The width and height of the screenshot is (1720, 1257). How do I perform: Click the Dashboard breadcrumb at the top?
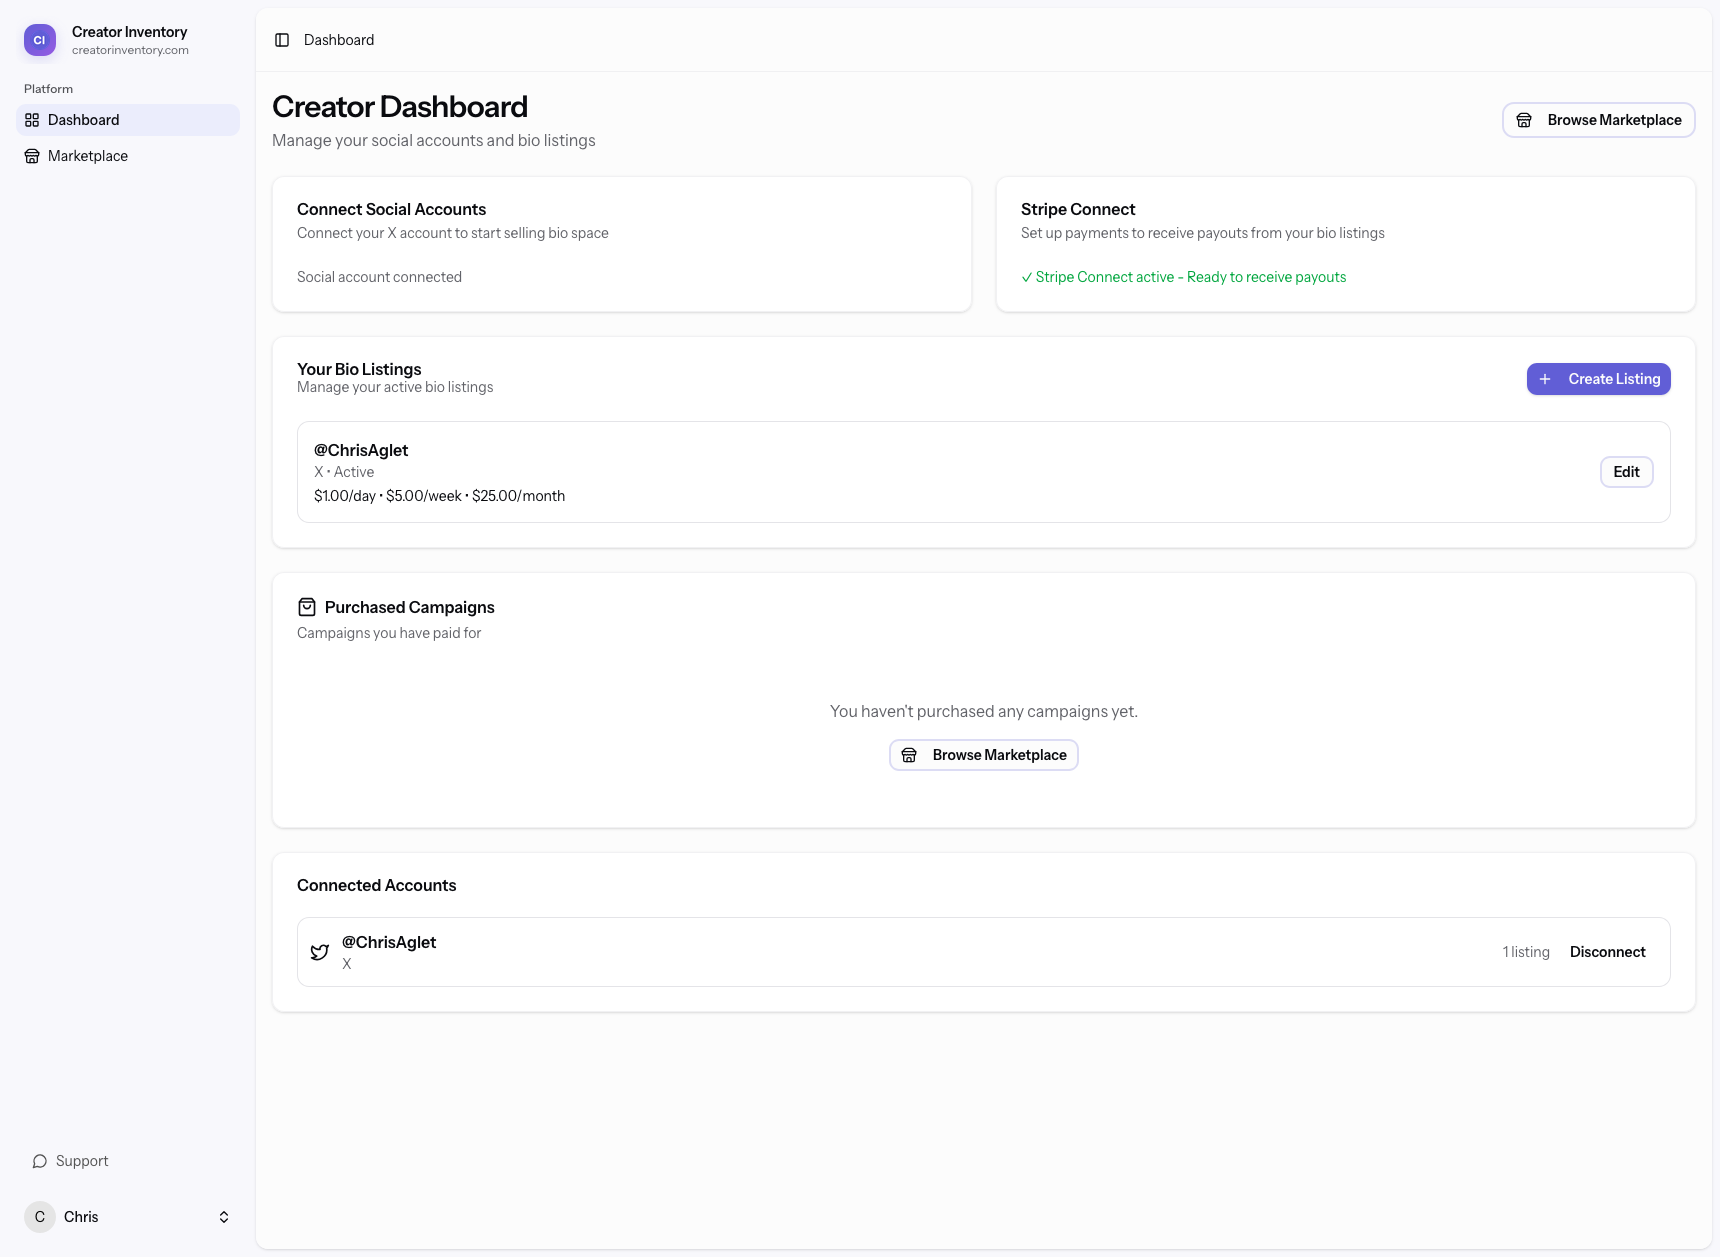click(338, 39)
